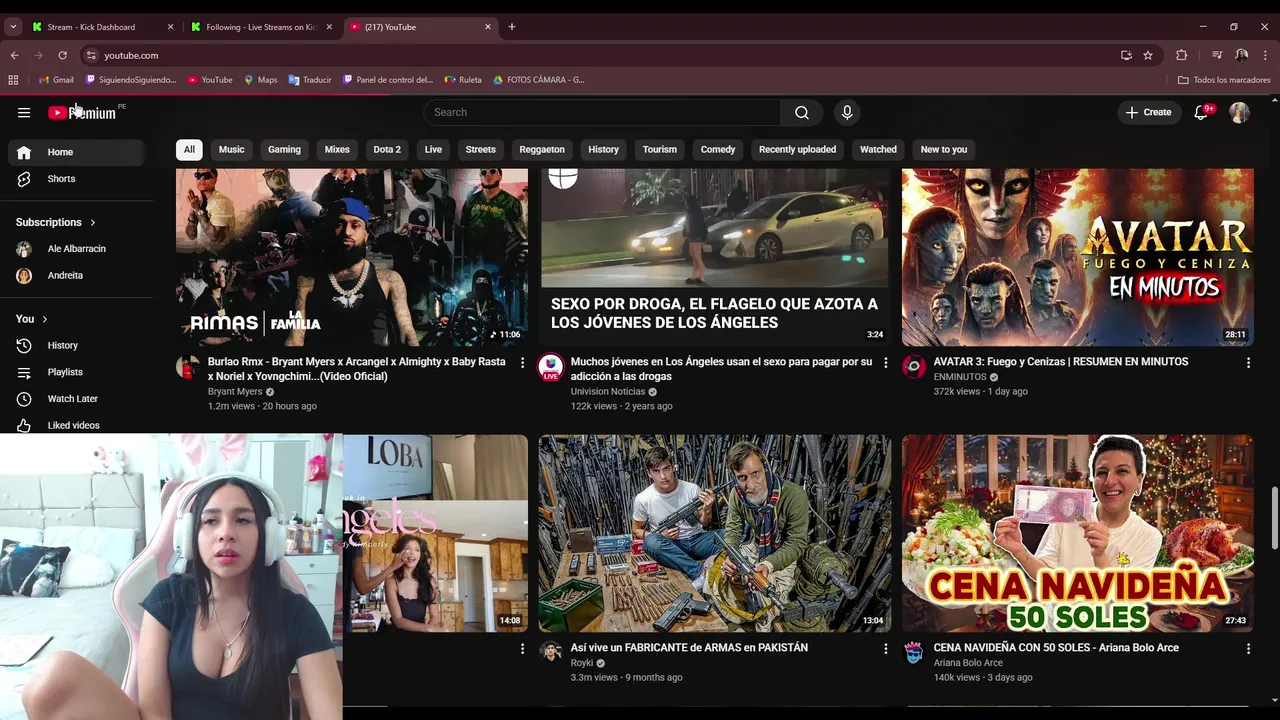
Task: Open Liked videos in sidebar
Action: [76, 425]
